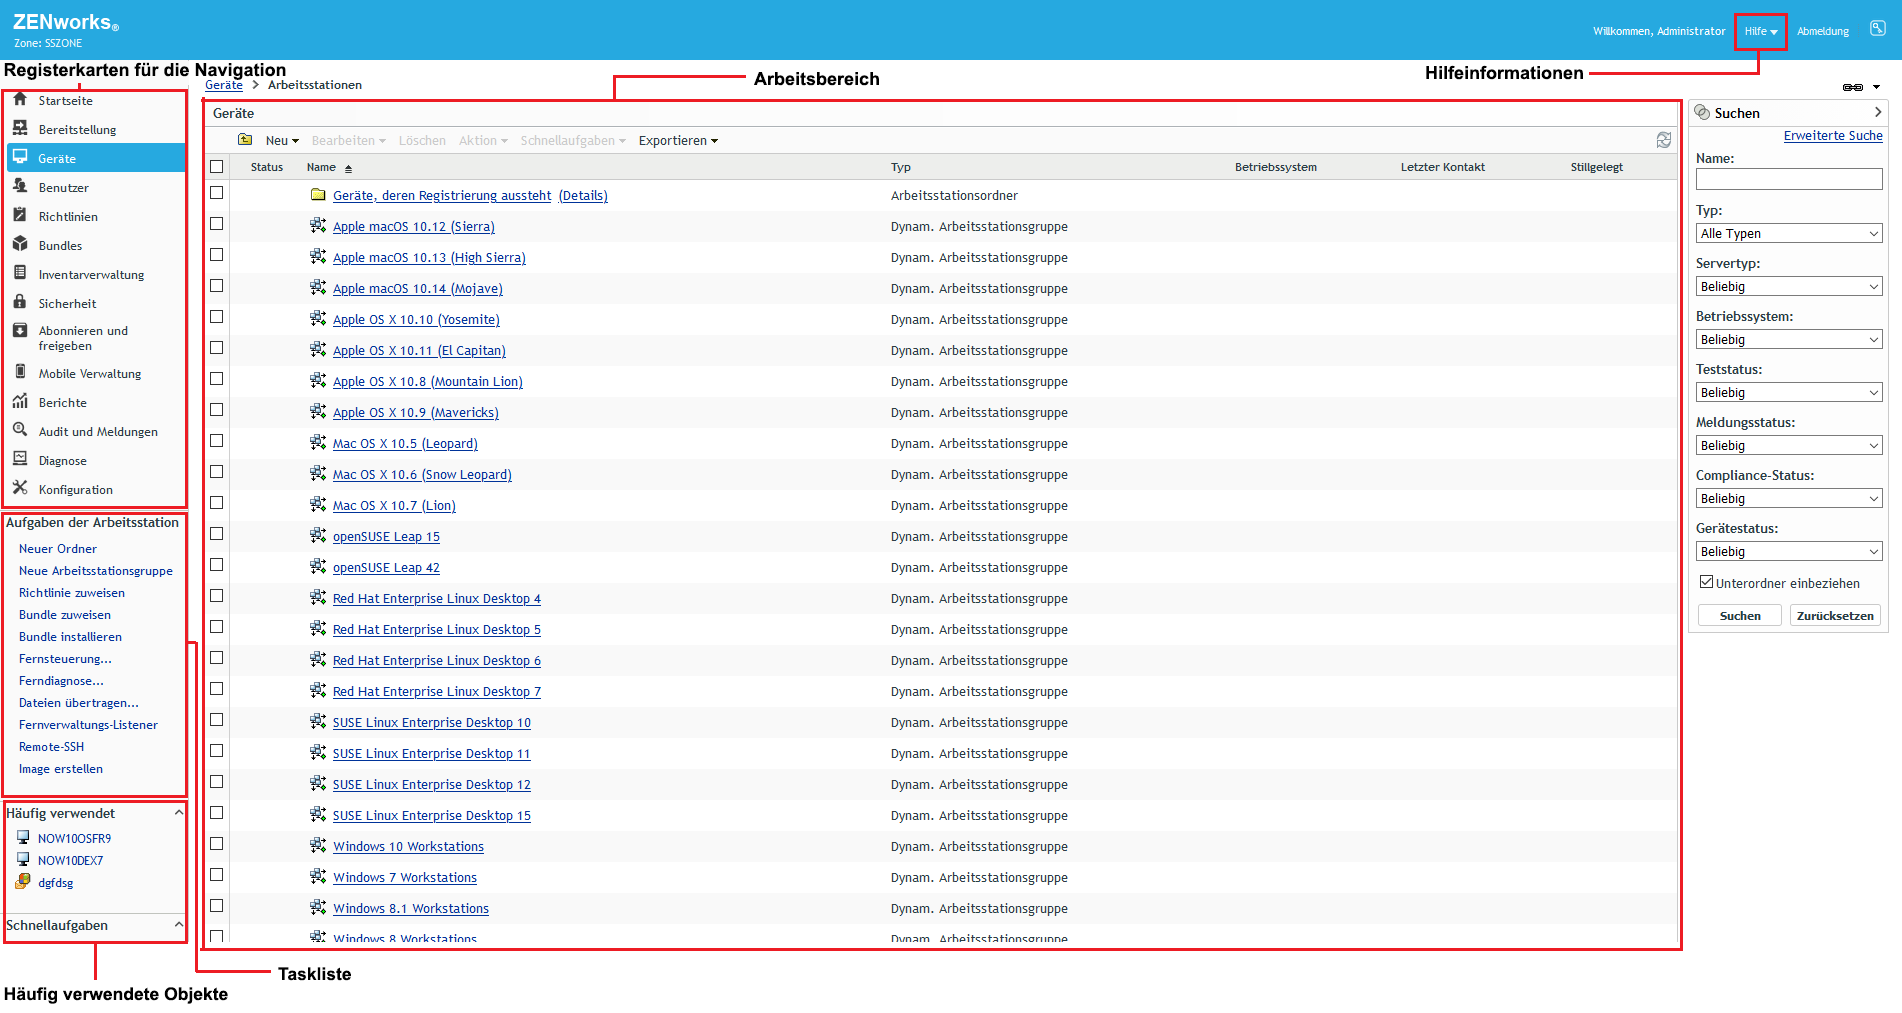This screenshot has height=1013, width=1902.
Task: Open the Hilfe dropdown menu
Action: click(x=1761, y=31)
